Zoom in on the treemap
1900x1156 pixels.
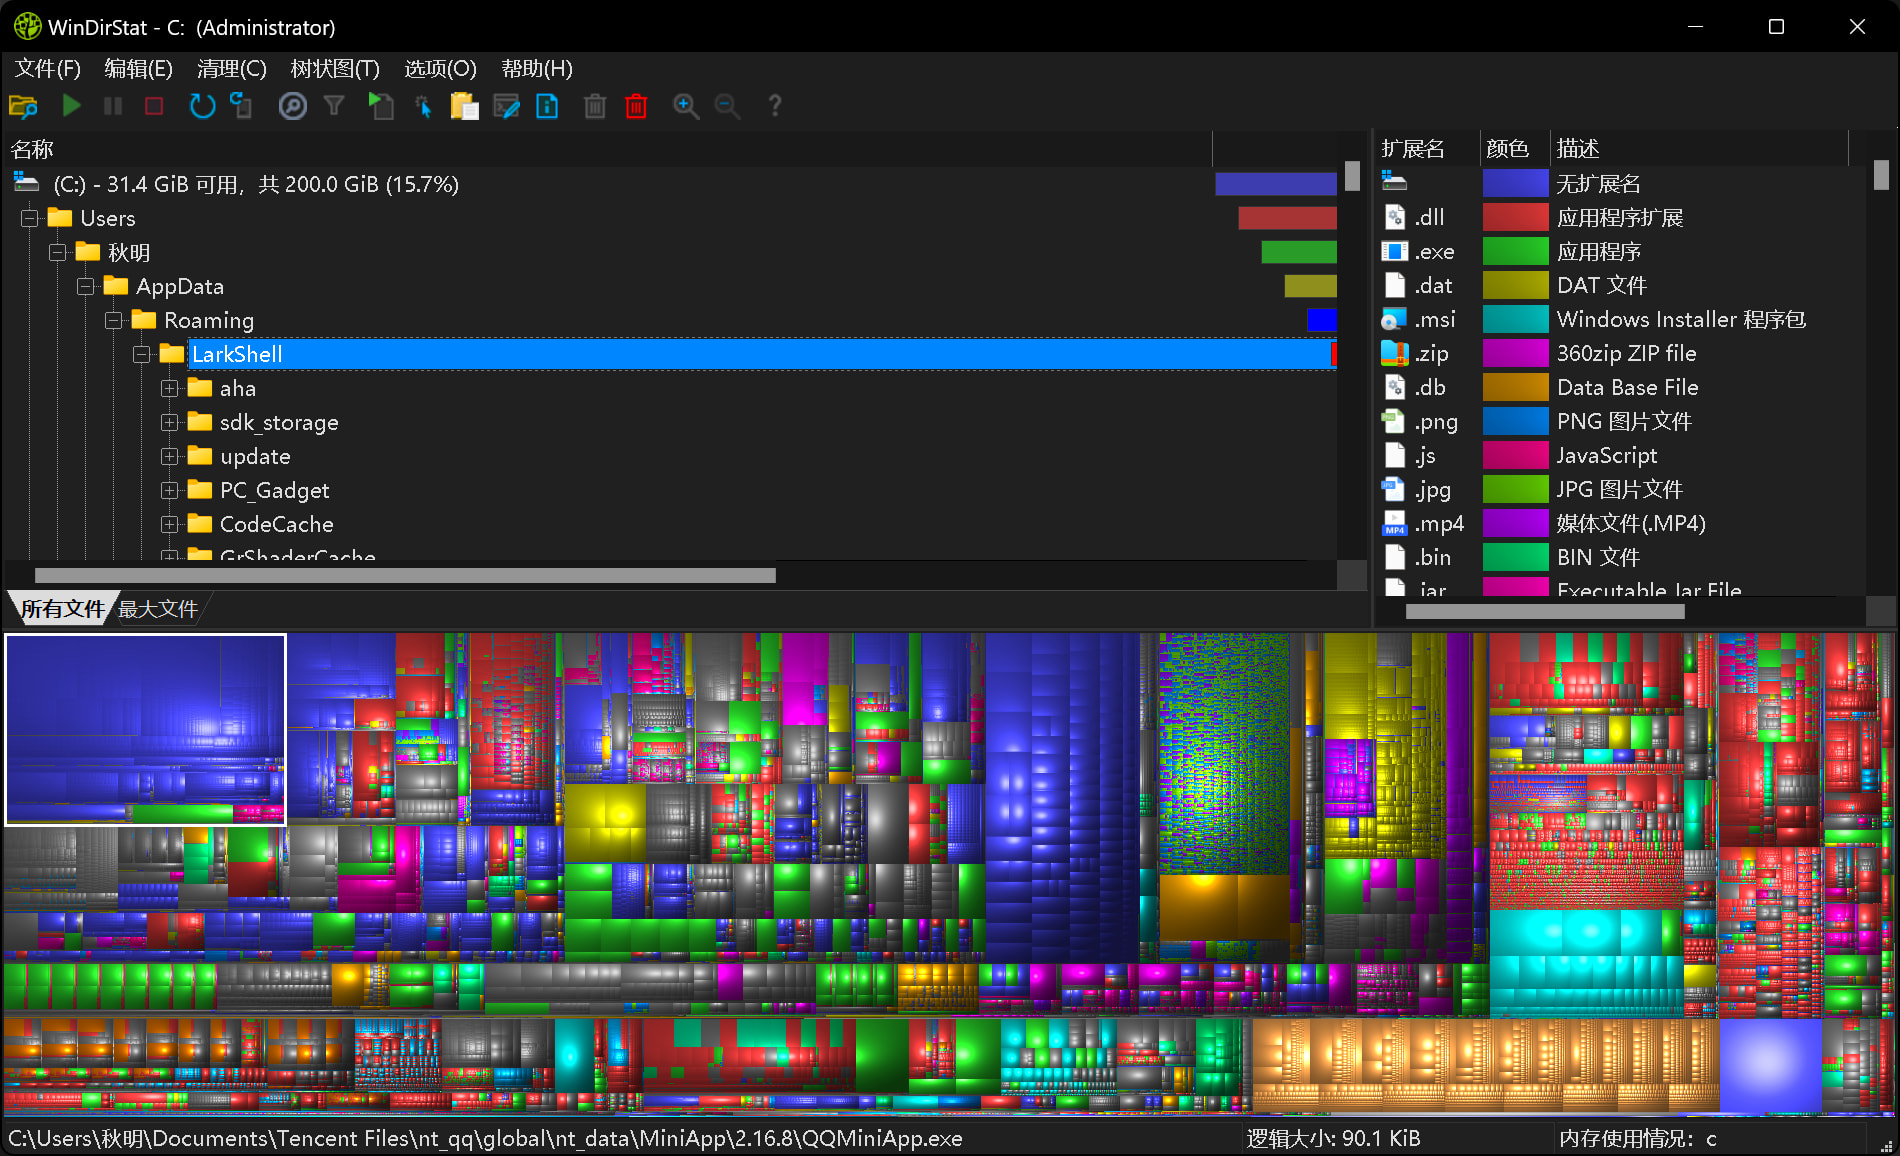point(686,106)
